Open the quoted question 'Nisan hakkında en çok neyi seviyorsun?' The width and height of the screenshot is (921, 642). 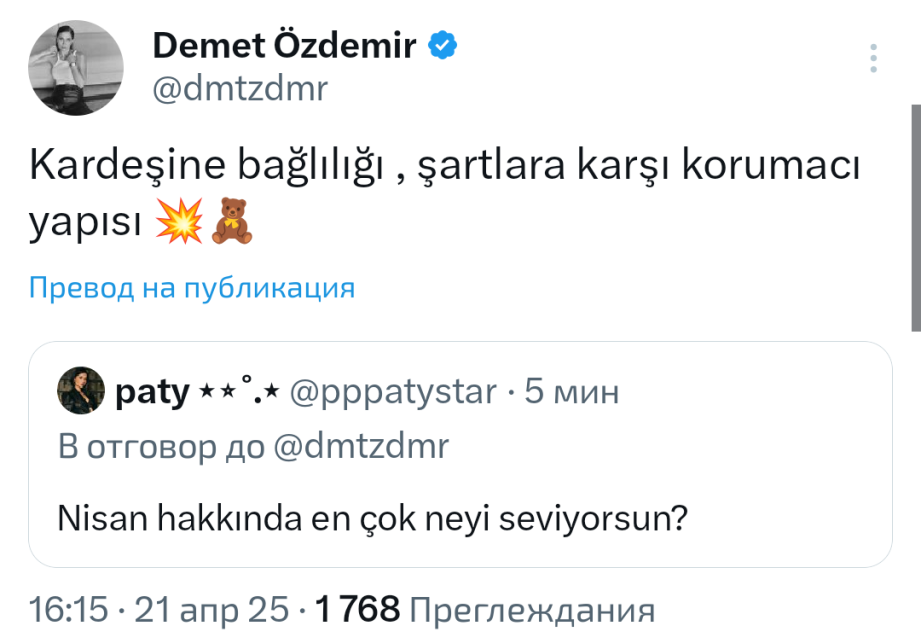coord(372,519)
